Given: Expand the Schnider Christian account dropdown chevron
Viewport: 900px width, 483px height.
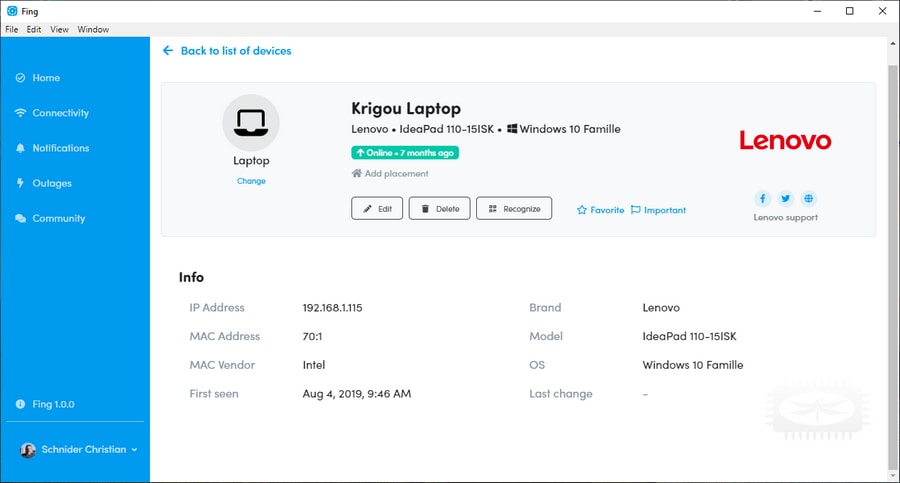Looking at the screenshot, I should coord(134,450).
